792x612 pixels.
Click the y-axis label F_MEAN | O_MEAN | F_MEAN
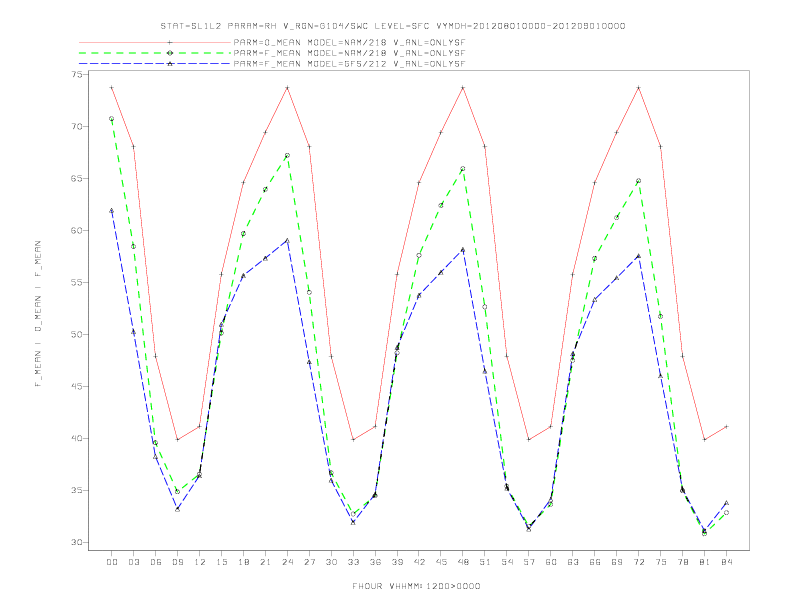point(38,314)
